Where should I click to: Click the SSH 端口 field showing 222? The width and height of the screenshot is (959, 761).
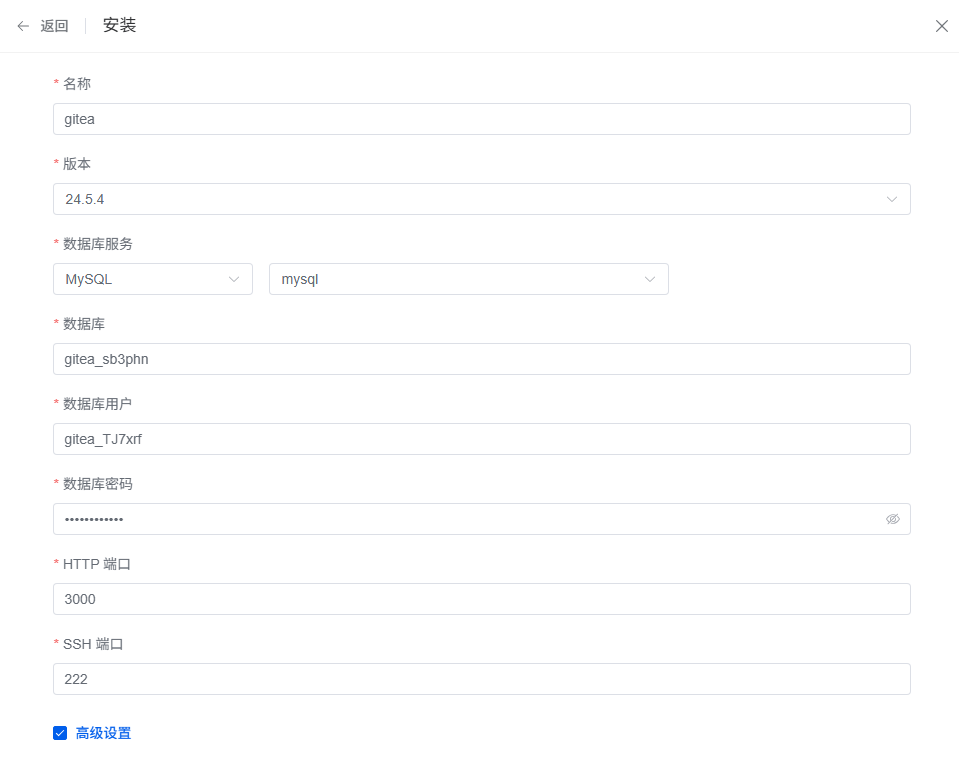pyautogui.click(x=481, y=679)
